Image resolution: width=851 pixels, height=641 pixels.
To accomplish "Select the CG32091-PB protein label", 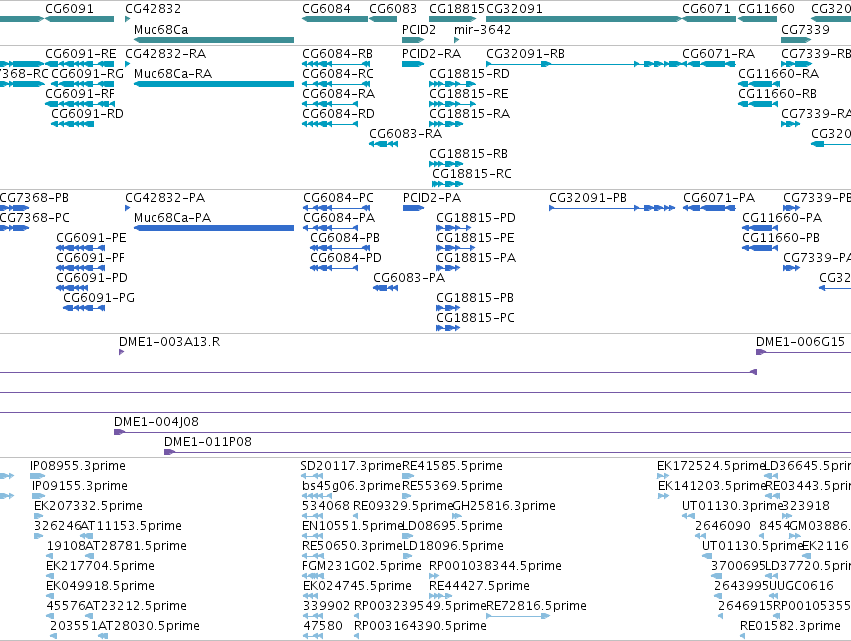I will pyautogui.click(x=588, y=198).
